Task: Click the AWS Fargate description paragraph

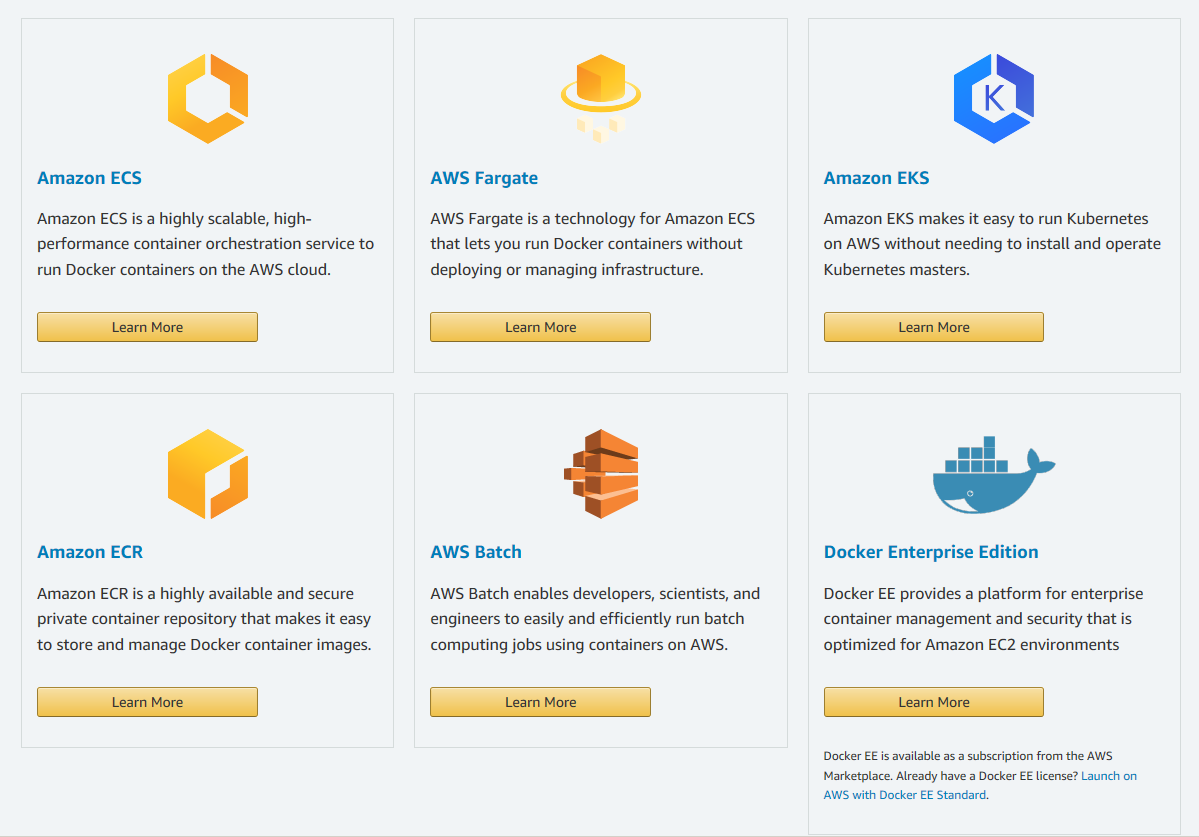Action: coord(593,244)
